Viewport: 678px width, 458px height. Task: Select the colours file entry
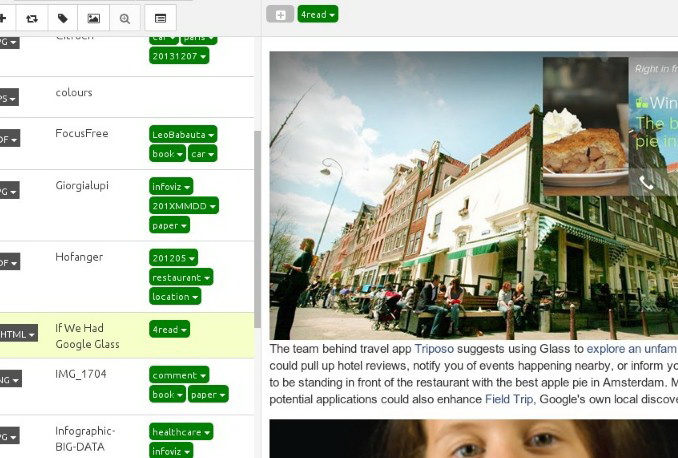(x=74, y=93)
